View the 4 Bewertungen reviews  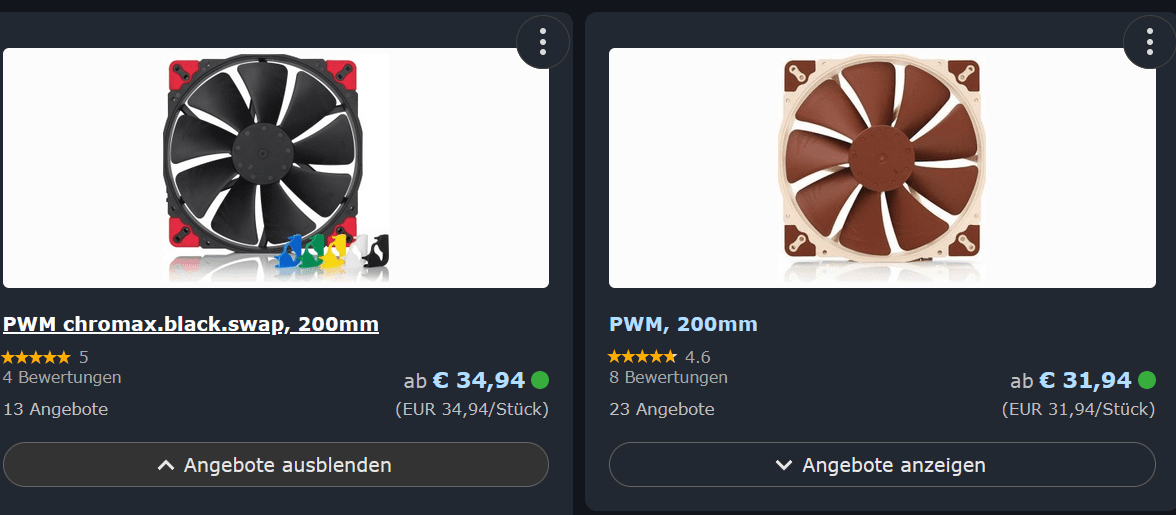(x=62, y=377)
